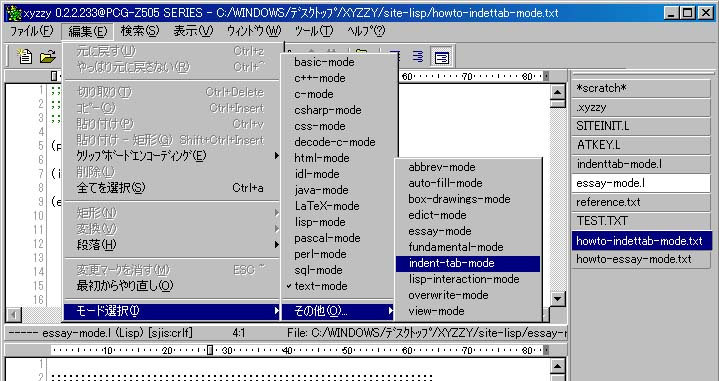719x381 pixels.
Task: Select sql-mode
Action: point(338,270)
